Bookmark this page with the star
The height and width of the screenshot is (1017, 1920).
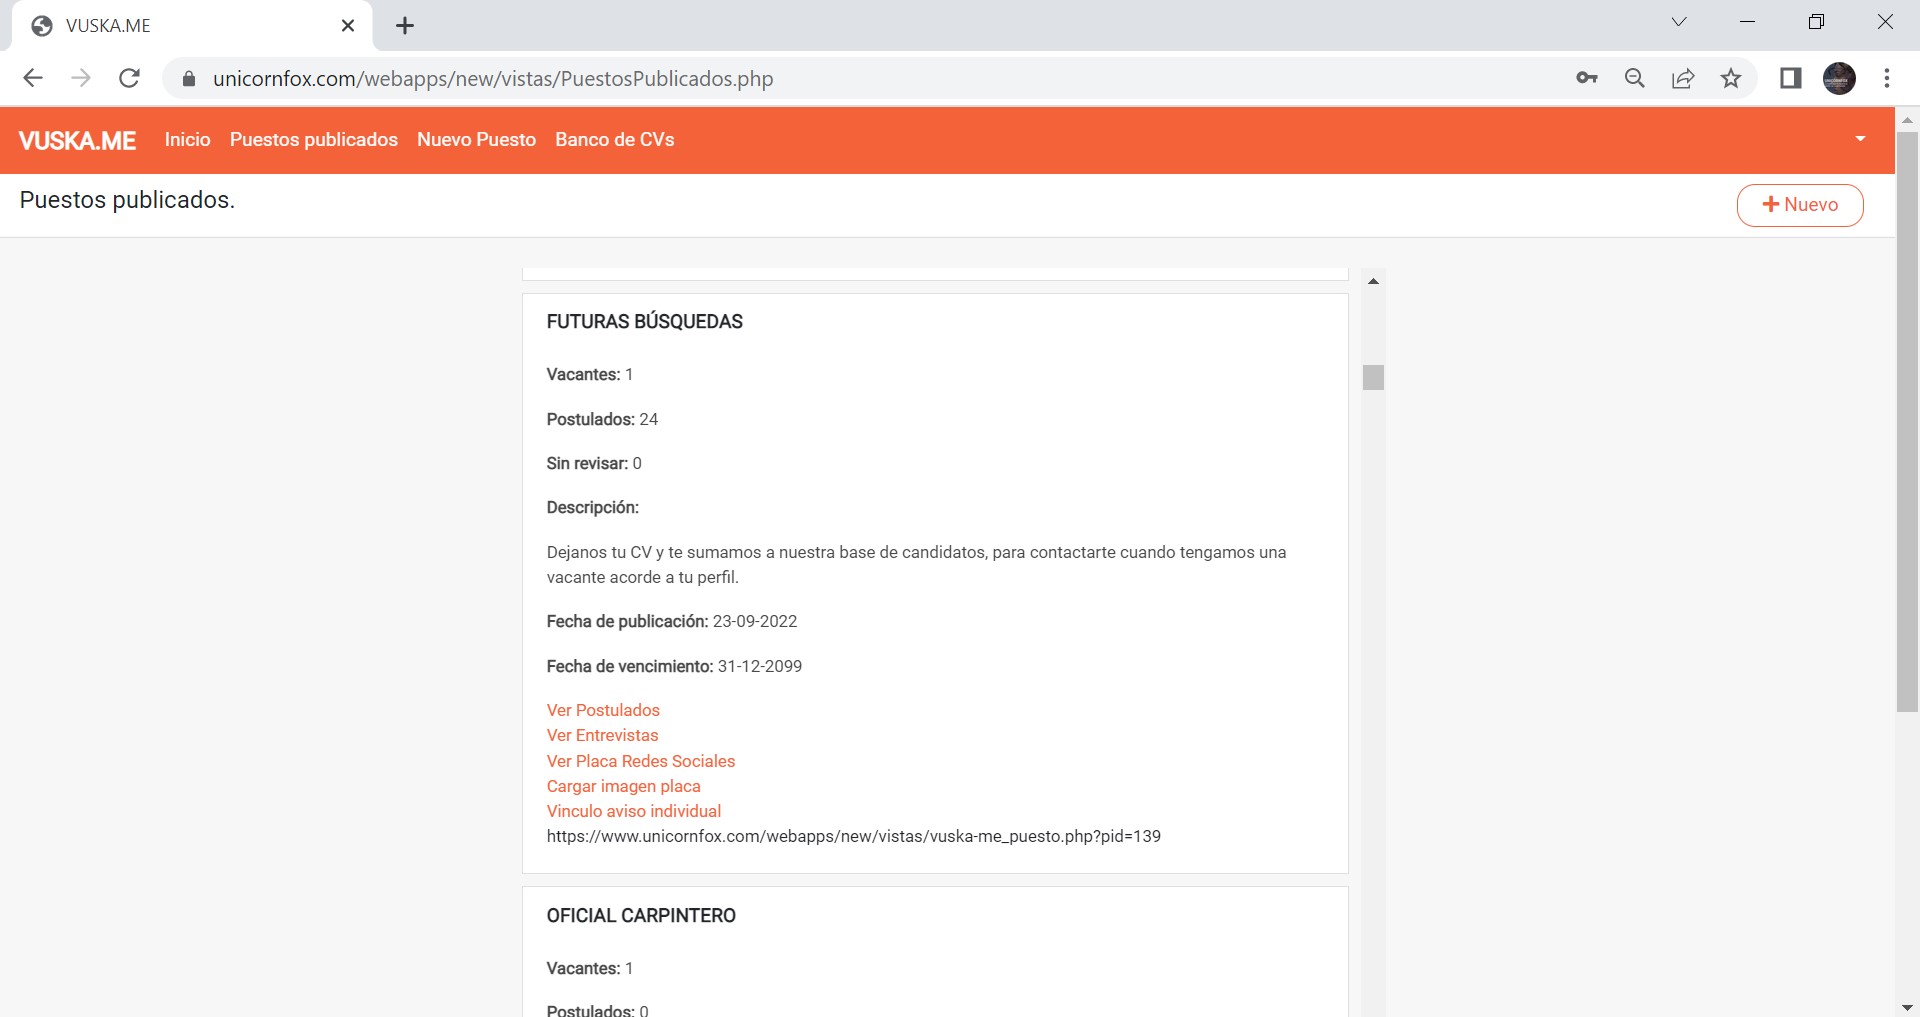(x=1731, y=78)
